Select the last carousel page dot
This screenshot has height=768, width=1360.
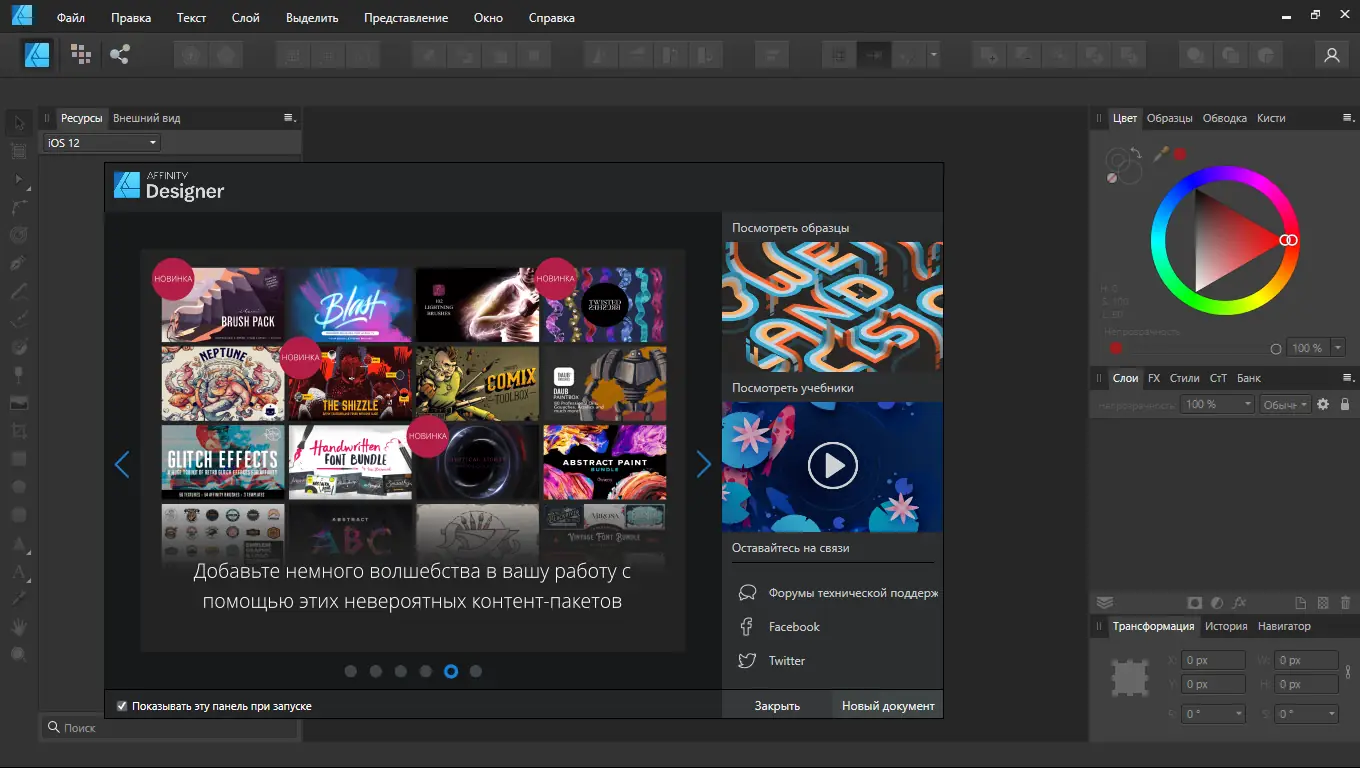[476, 671]
